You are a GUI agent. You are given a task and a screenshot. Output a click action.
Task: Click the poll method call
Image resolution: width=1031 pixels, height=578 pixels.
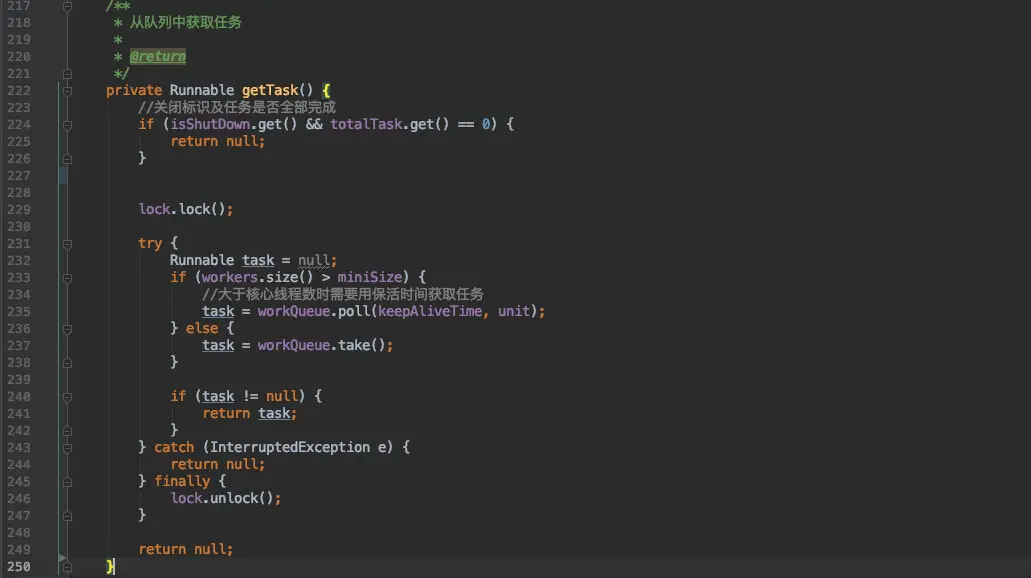354,311
